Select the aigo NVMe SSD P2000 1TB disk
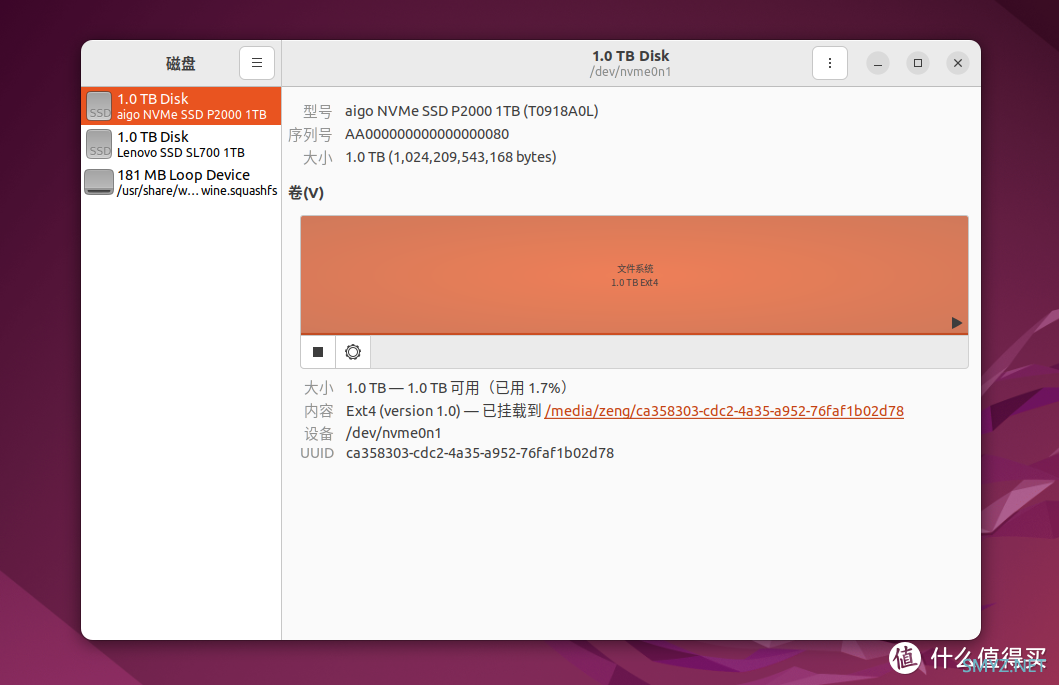The image size is (1059, 685). (181, 106)
